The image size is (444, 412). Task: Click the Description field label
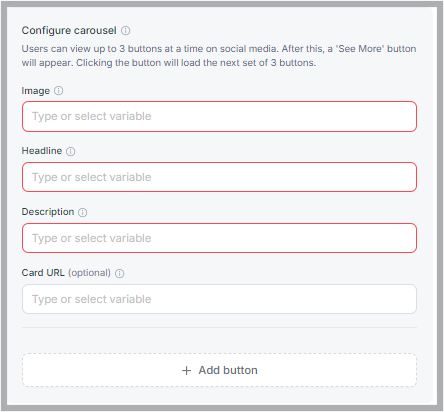[48, 212]
